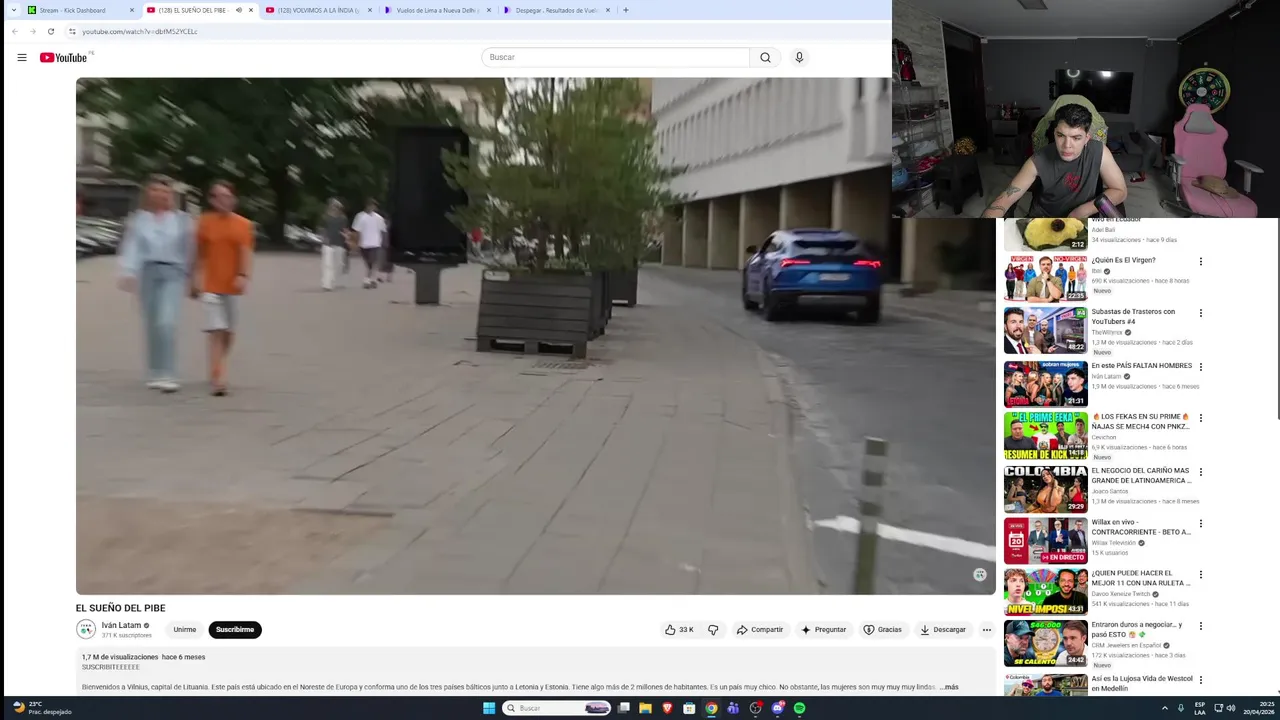Switch to "Despegar . Resultados de Vuelos" tab
1280x720 pixels.
pyautogui.click(x=558, y=10)
